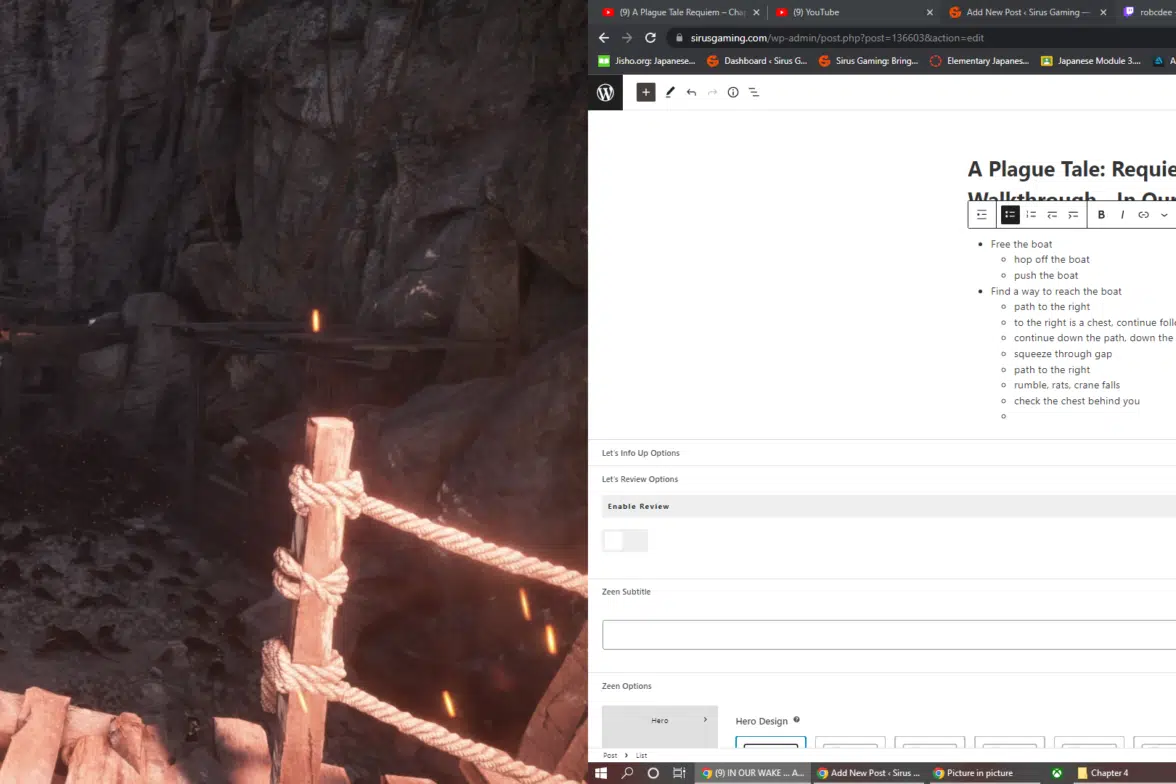Change block type via list block icon
Screen dimensions: 1176x784
tap(982, 215)
